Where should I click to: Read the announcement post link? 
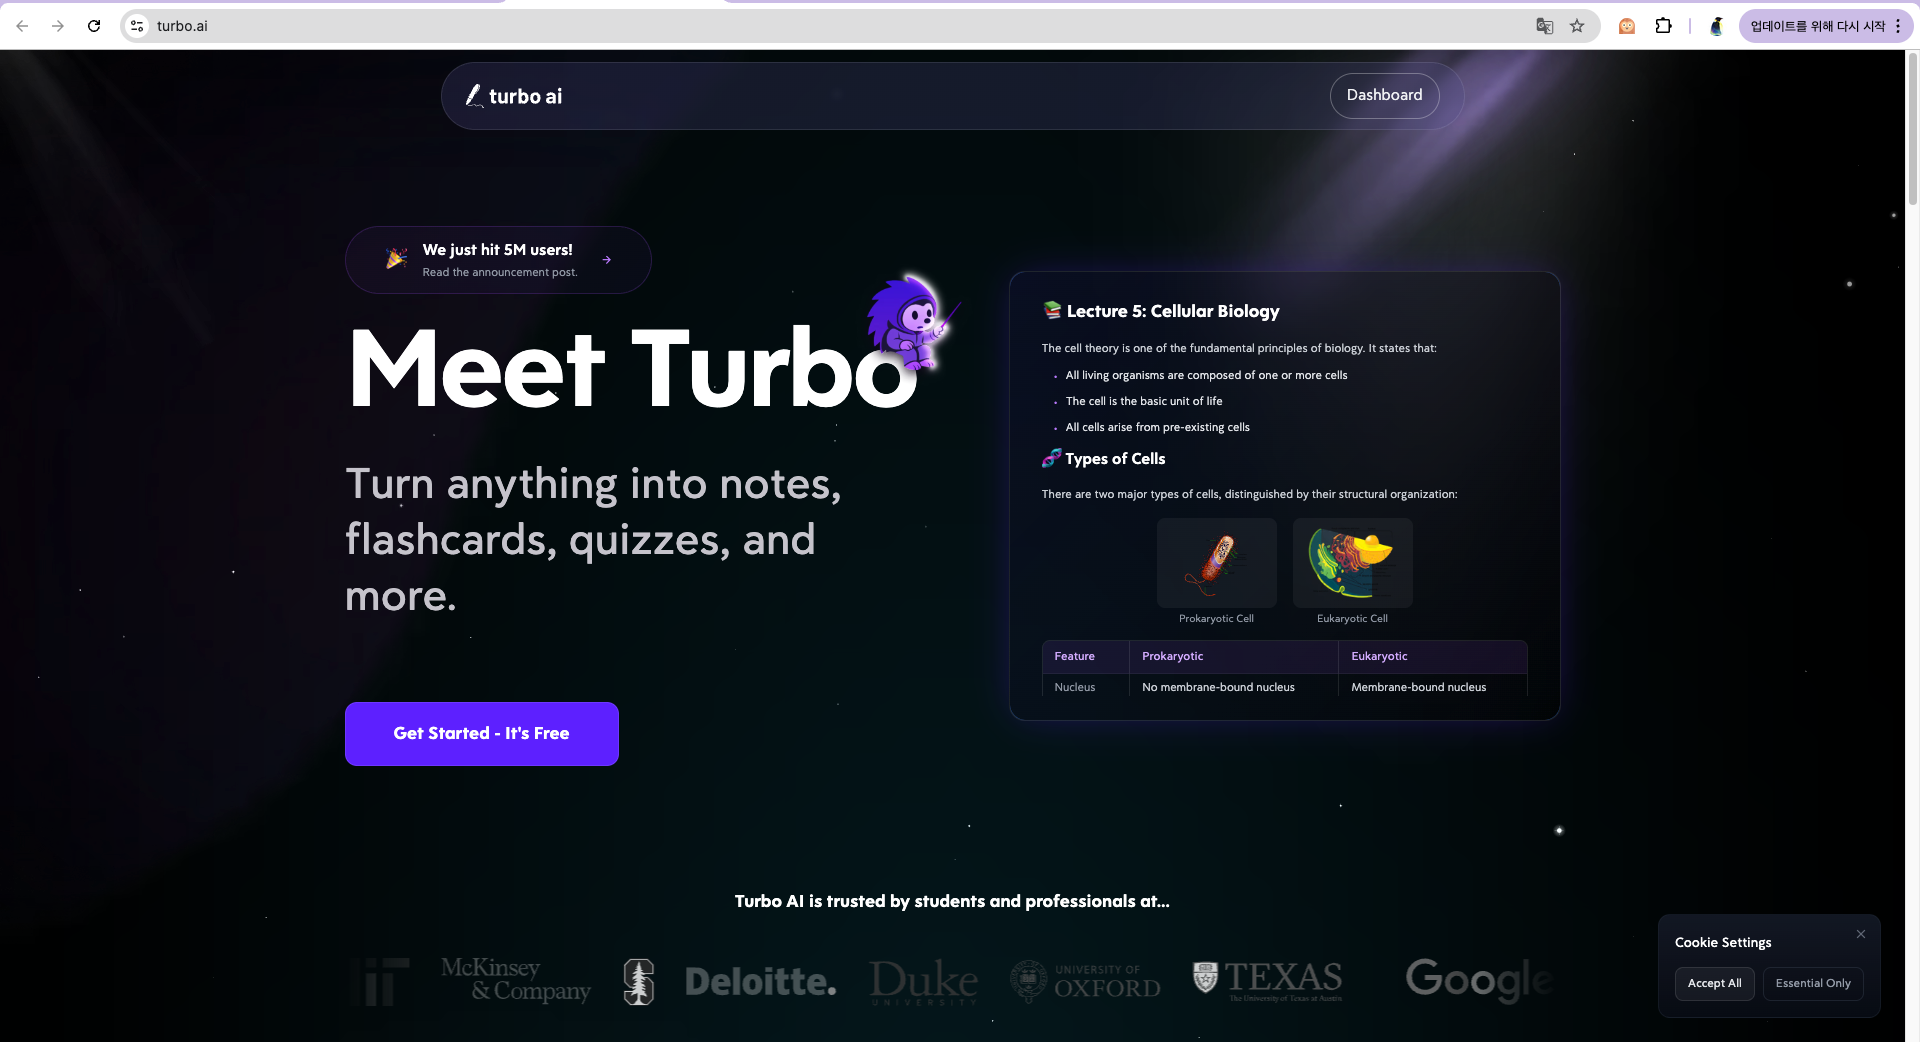click(499, 271)
